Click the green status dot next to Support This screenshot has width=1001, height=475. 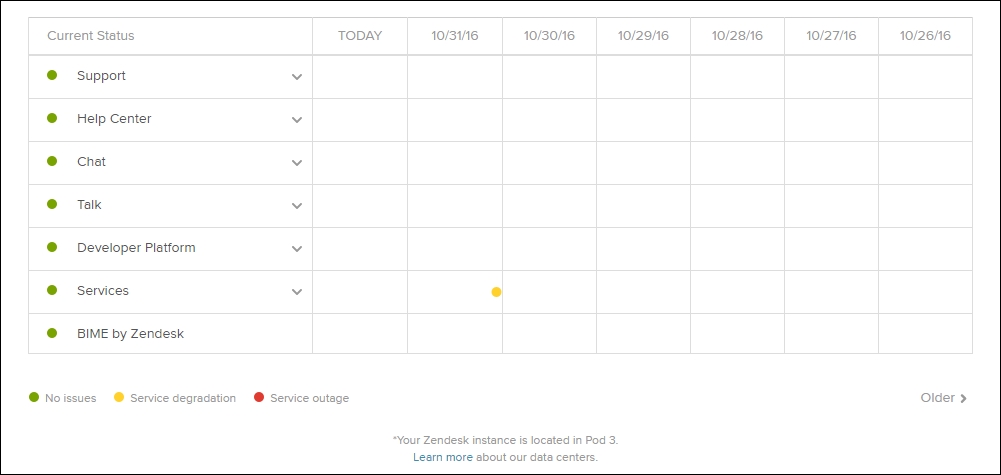(52, 75)
